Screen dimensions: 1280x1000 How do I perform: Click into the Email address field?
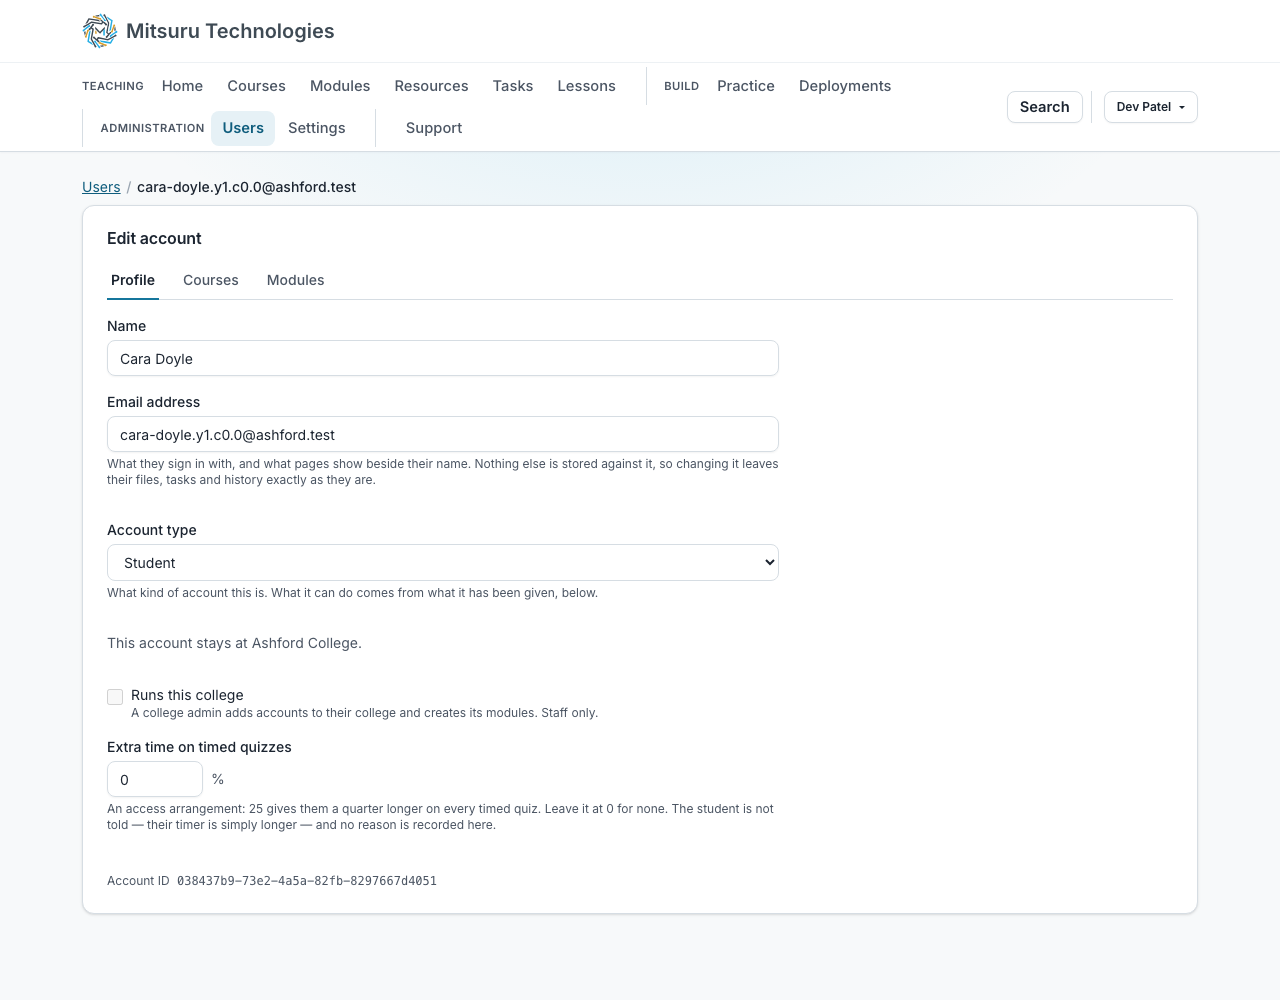tap(443, 435)
